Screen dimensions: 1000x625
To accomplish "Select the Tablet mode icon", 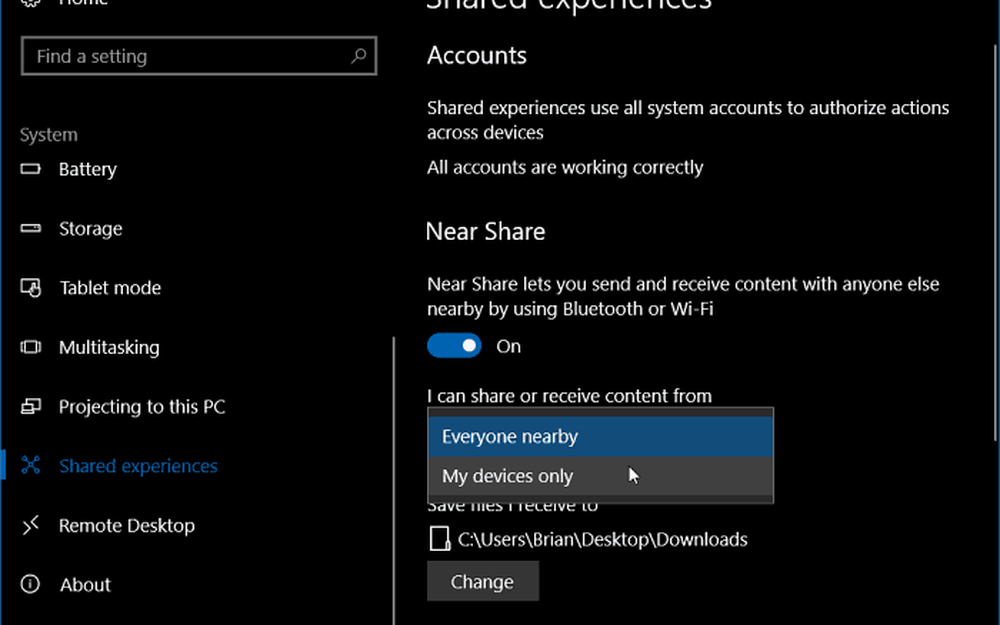I will (30, 288).
